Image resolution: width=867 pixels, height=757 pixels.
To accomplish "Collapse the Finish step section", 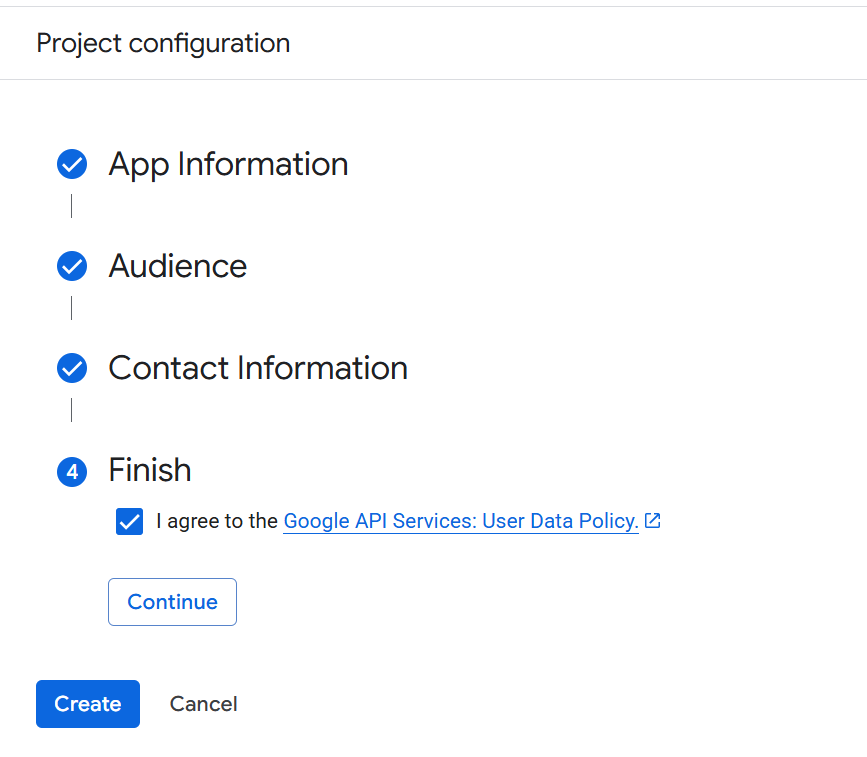I will [x=150, y=470].
